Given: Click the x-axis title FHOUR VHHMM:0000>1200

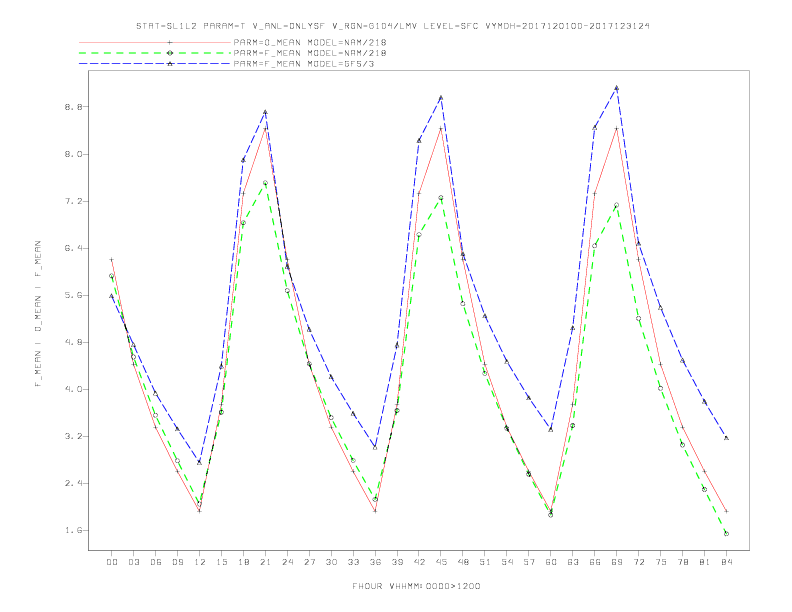Looking at the screenshot, I should [416, 586].
